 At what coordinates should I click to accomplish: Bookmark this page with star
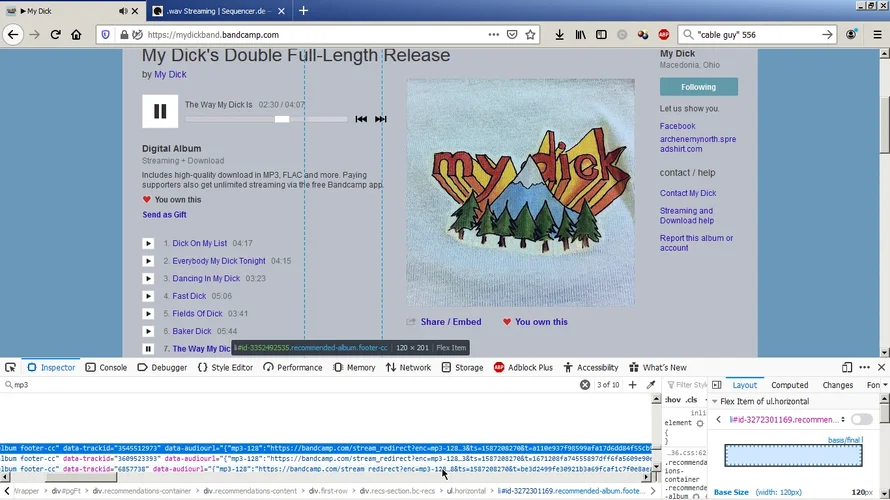coord(530,35)
